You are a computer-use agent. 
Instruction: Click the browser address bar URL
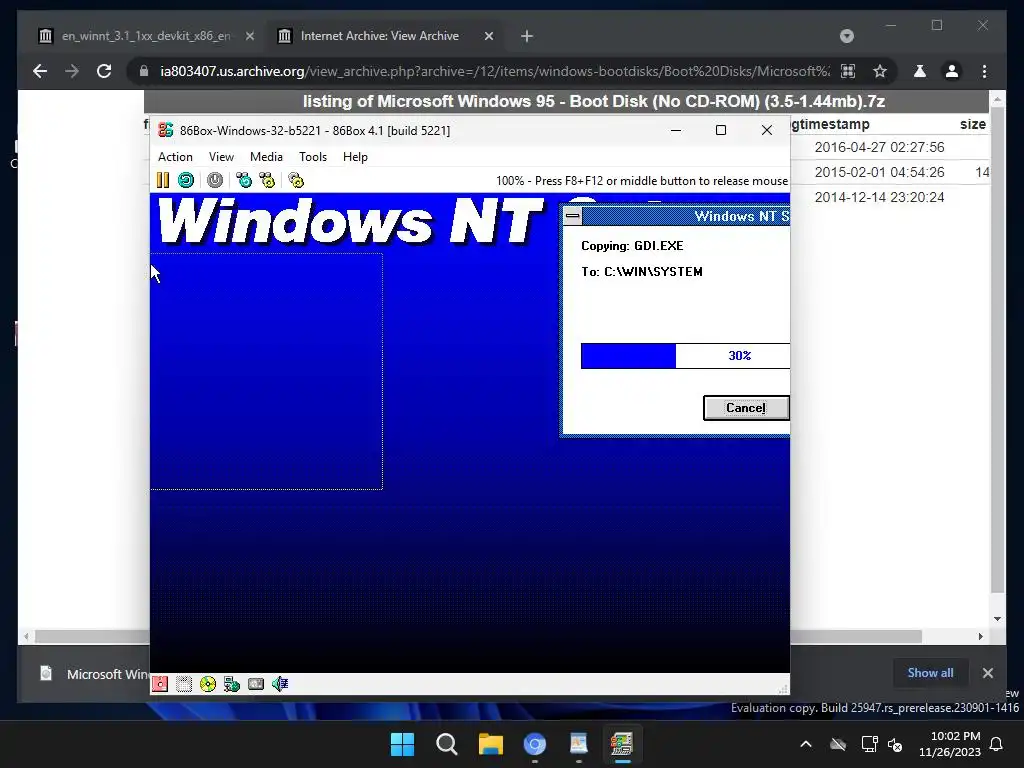[x=495, y=71]
